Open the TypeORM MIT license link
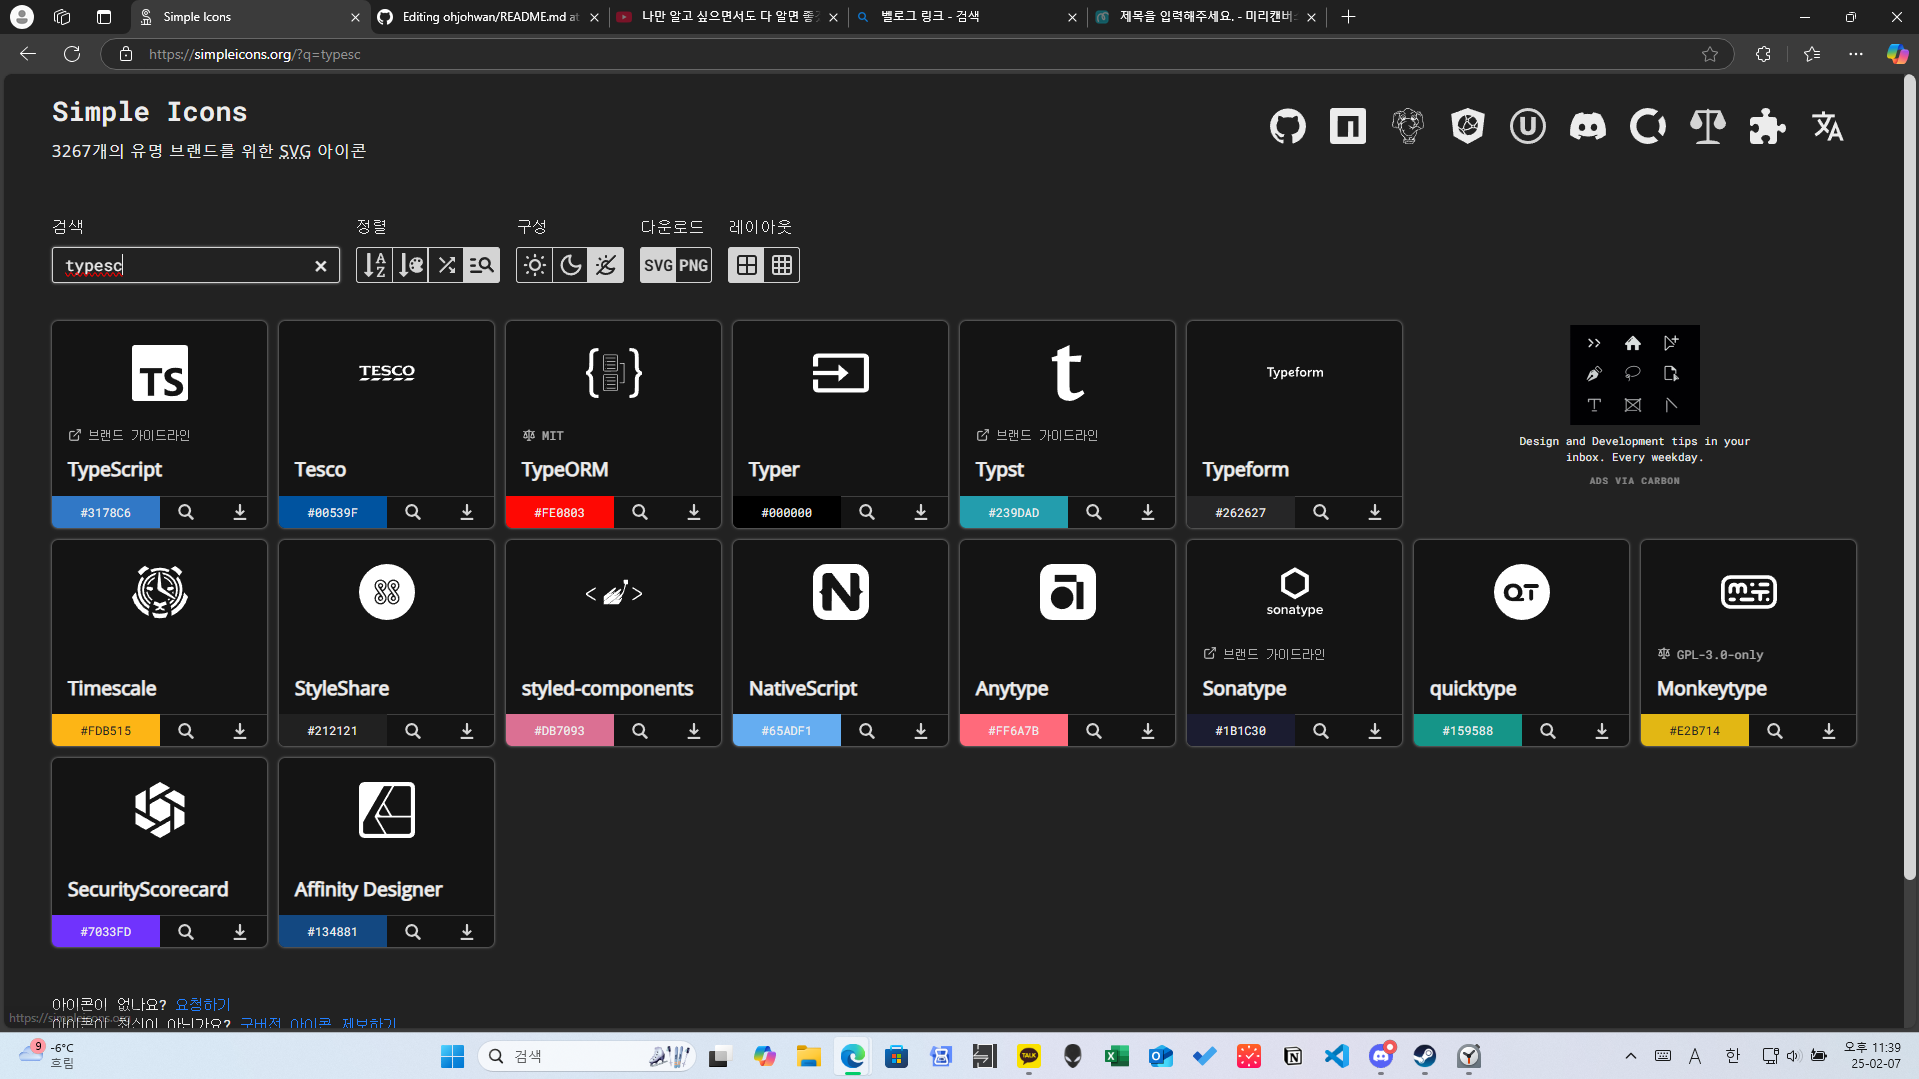Screen dimensions: 1919x1079 point(543,436)
